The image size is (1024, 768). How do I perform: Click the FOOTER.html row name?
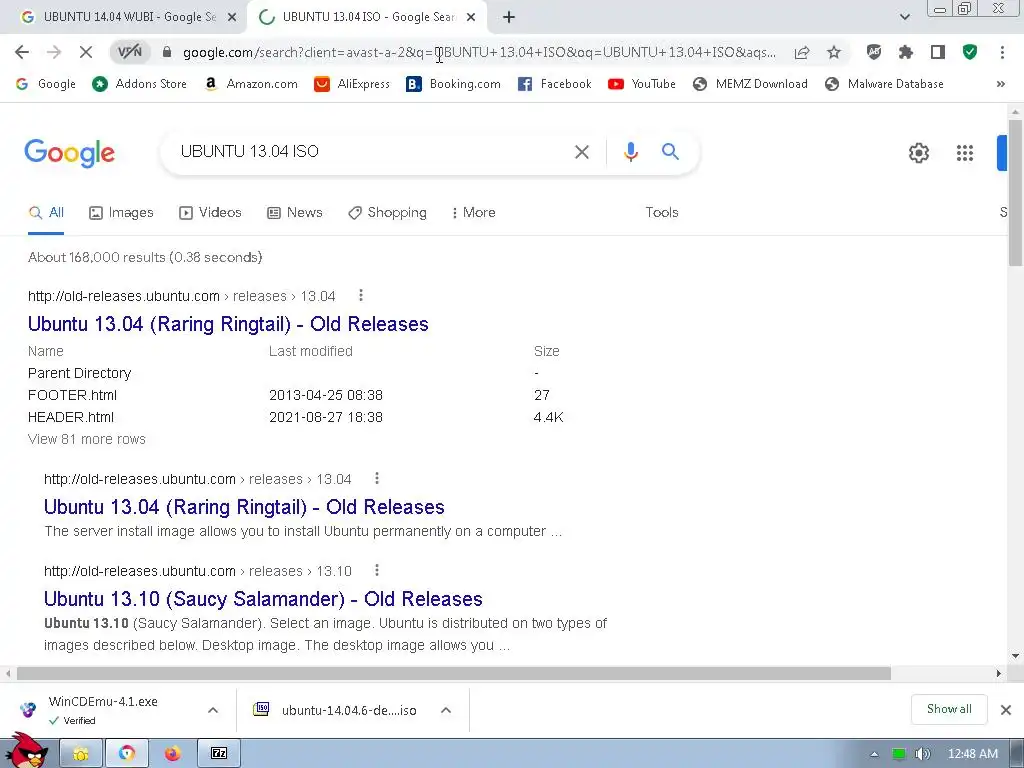point(72,395)
